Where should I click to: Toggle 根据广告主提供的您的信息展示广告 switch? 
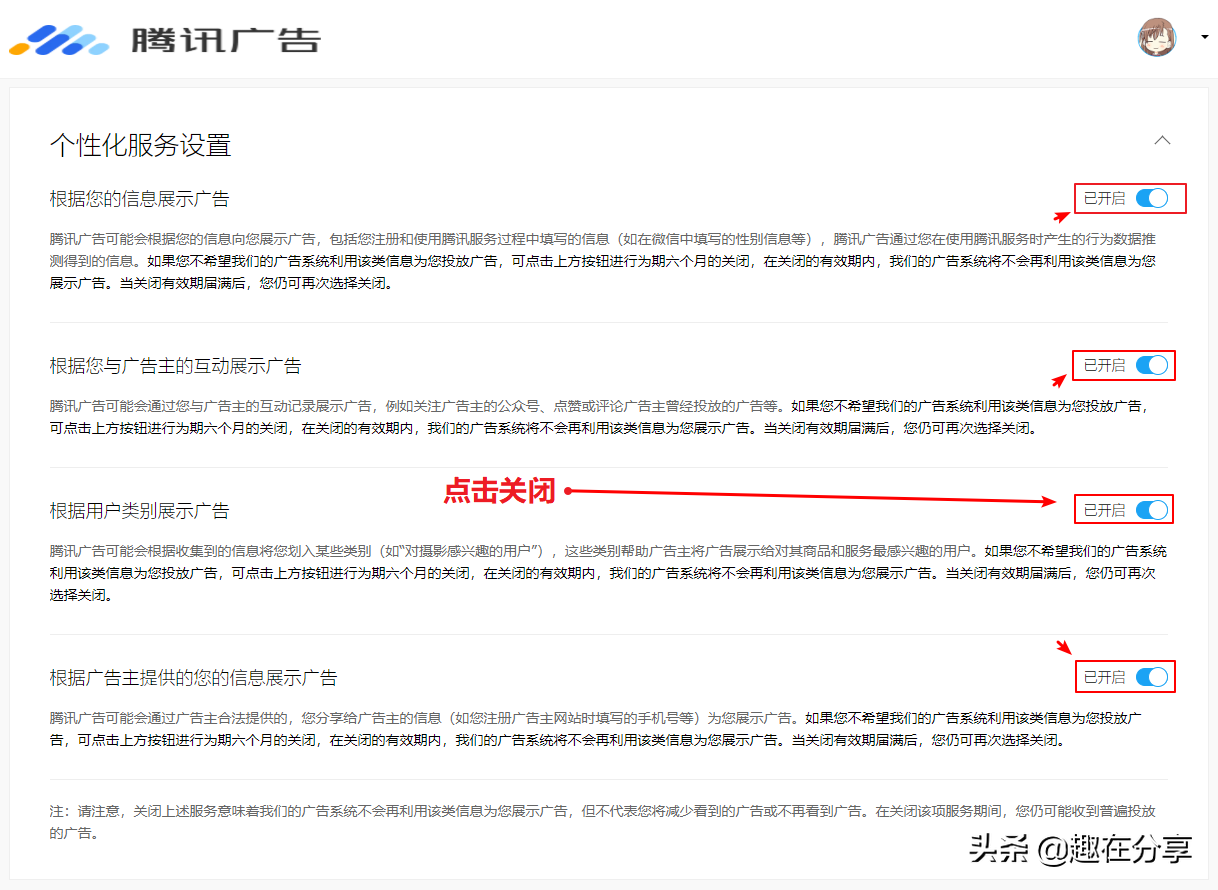point(1152,677)
